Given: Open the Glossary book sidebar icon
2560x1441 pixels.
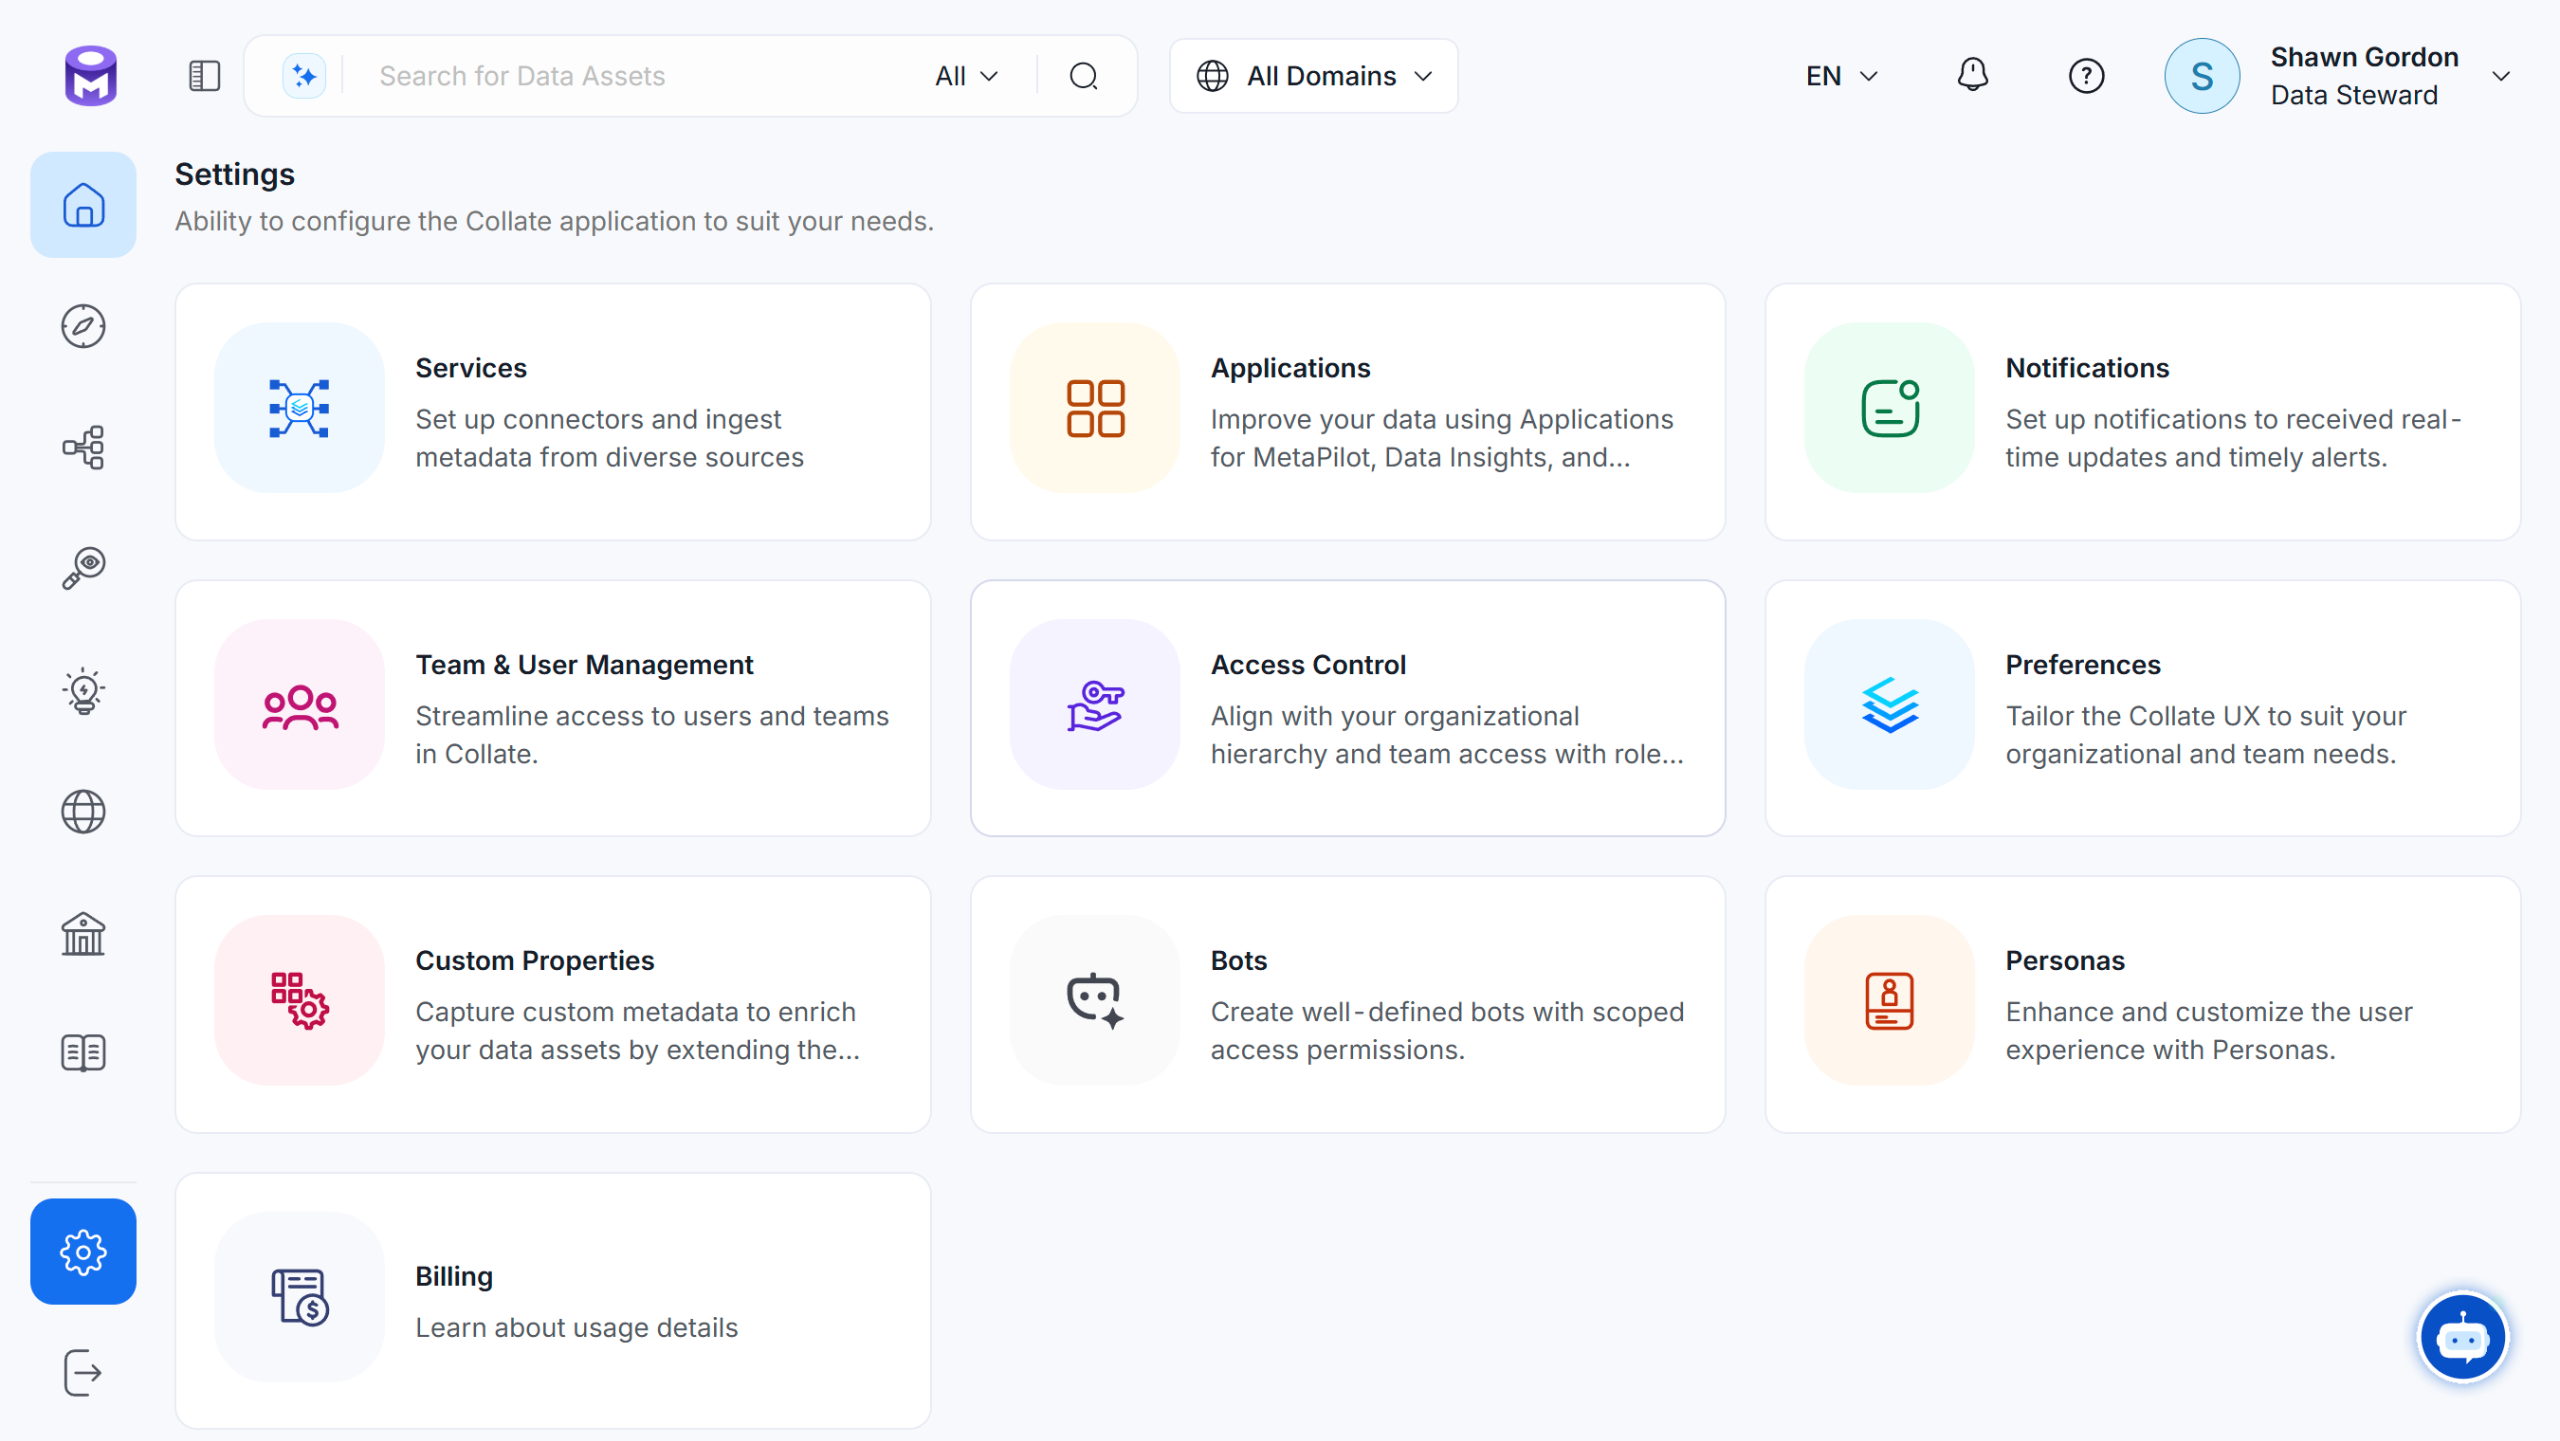Looking at the screenshot, I should point(83,1053).
